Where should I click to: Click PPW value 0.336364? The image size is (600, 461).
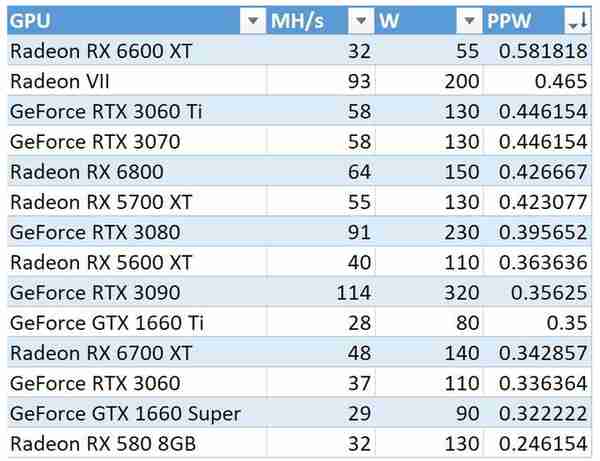coord(543,384)
